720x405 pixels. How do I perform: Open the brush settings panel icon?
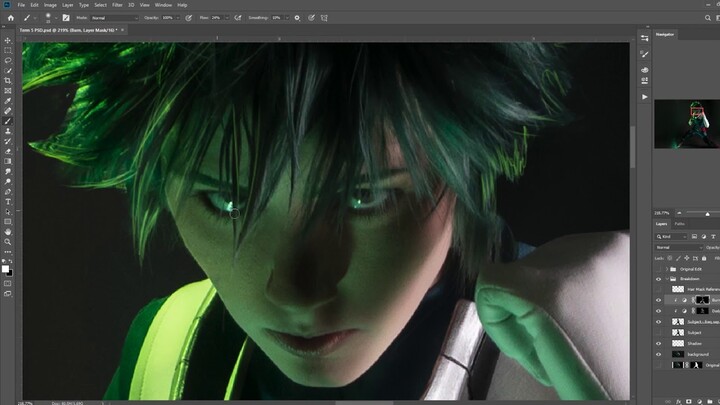(66, 18)
